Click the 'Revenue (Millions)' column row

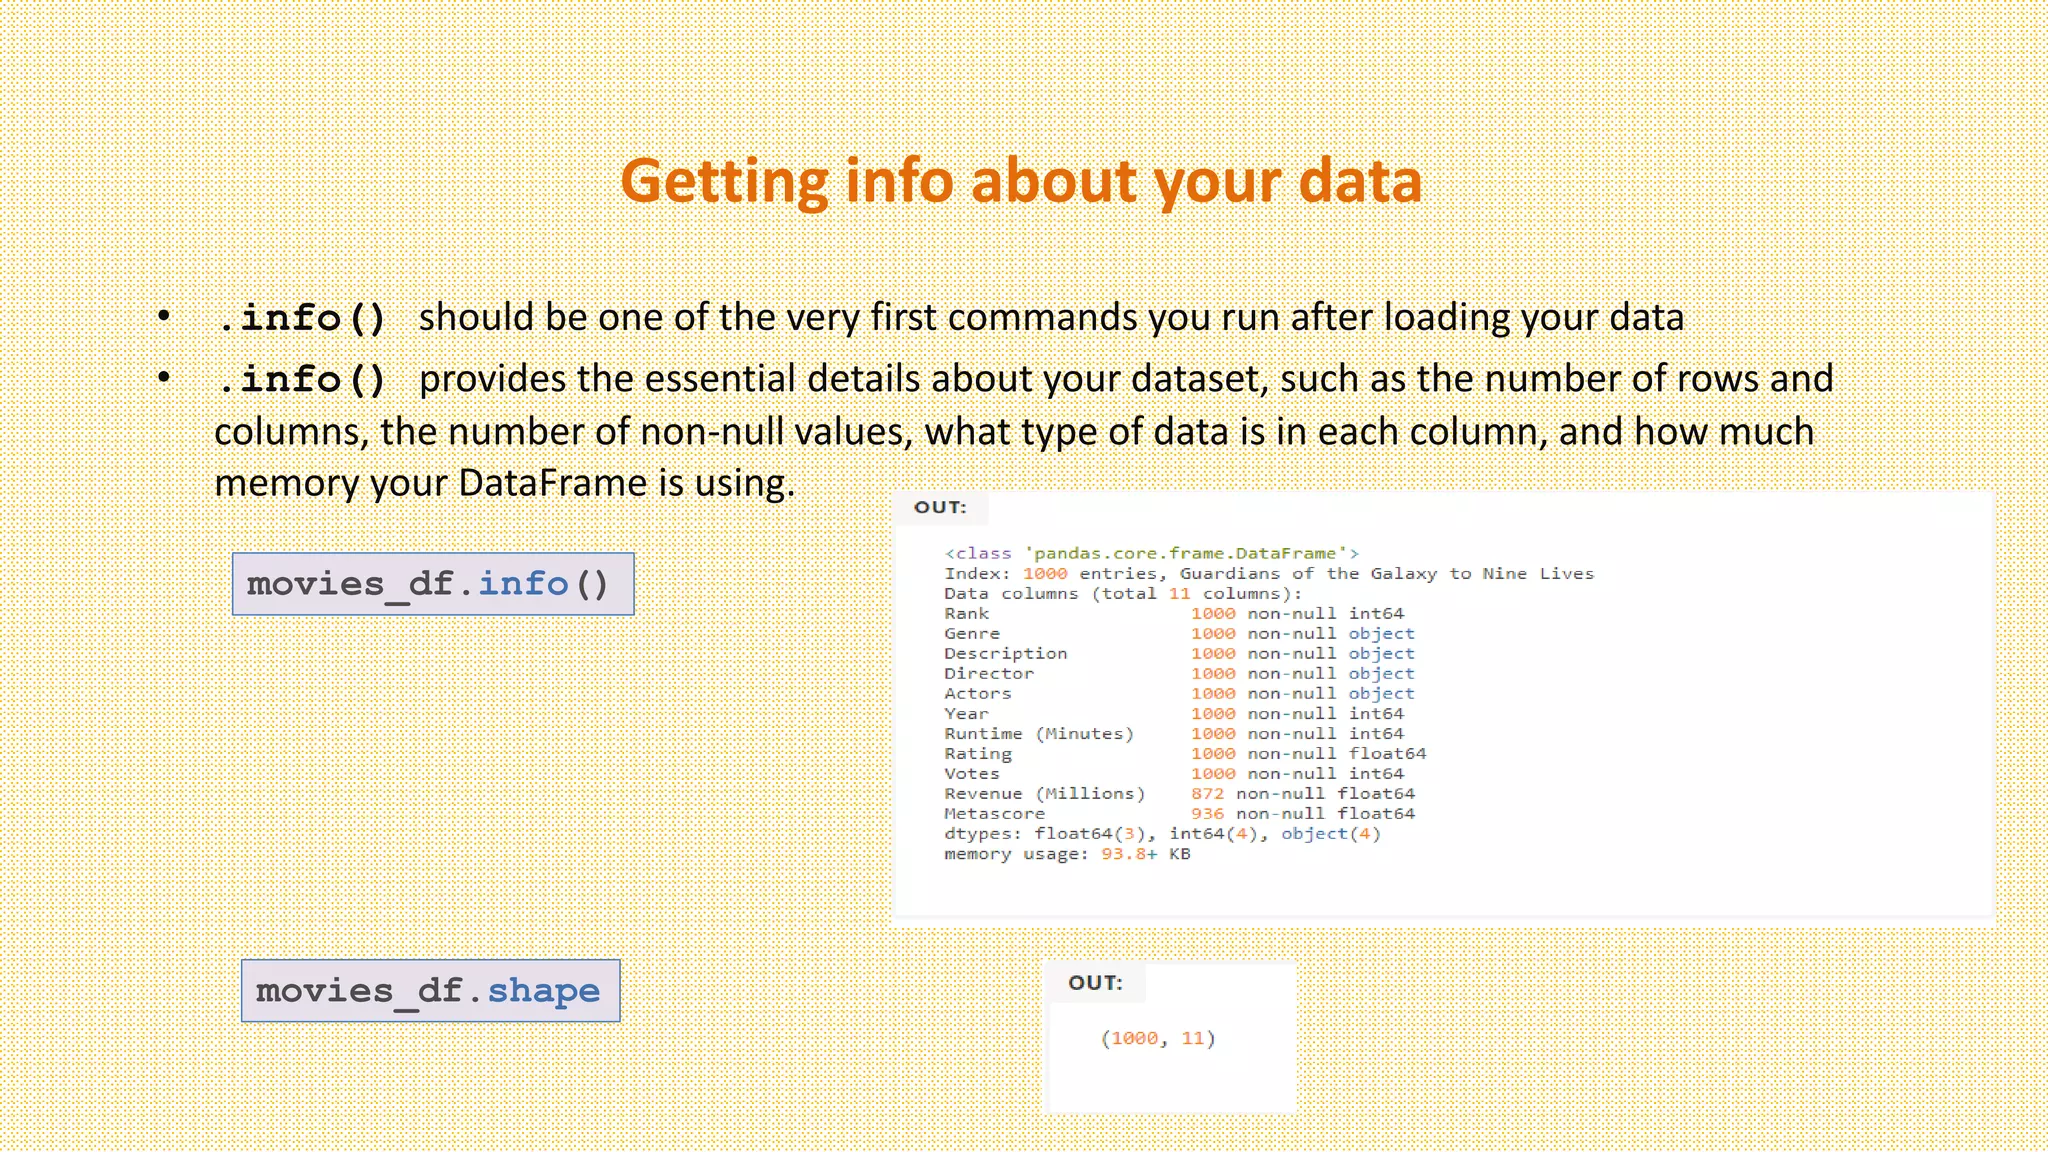point(1180,793)
